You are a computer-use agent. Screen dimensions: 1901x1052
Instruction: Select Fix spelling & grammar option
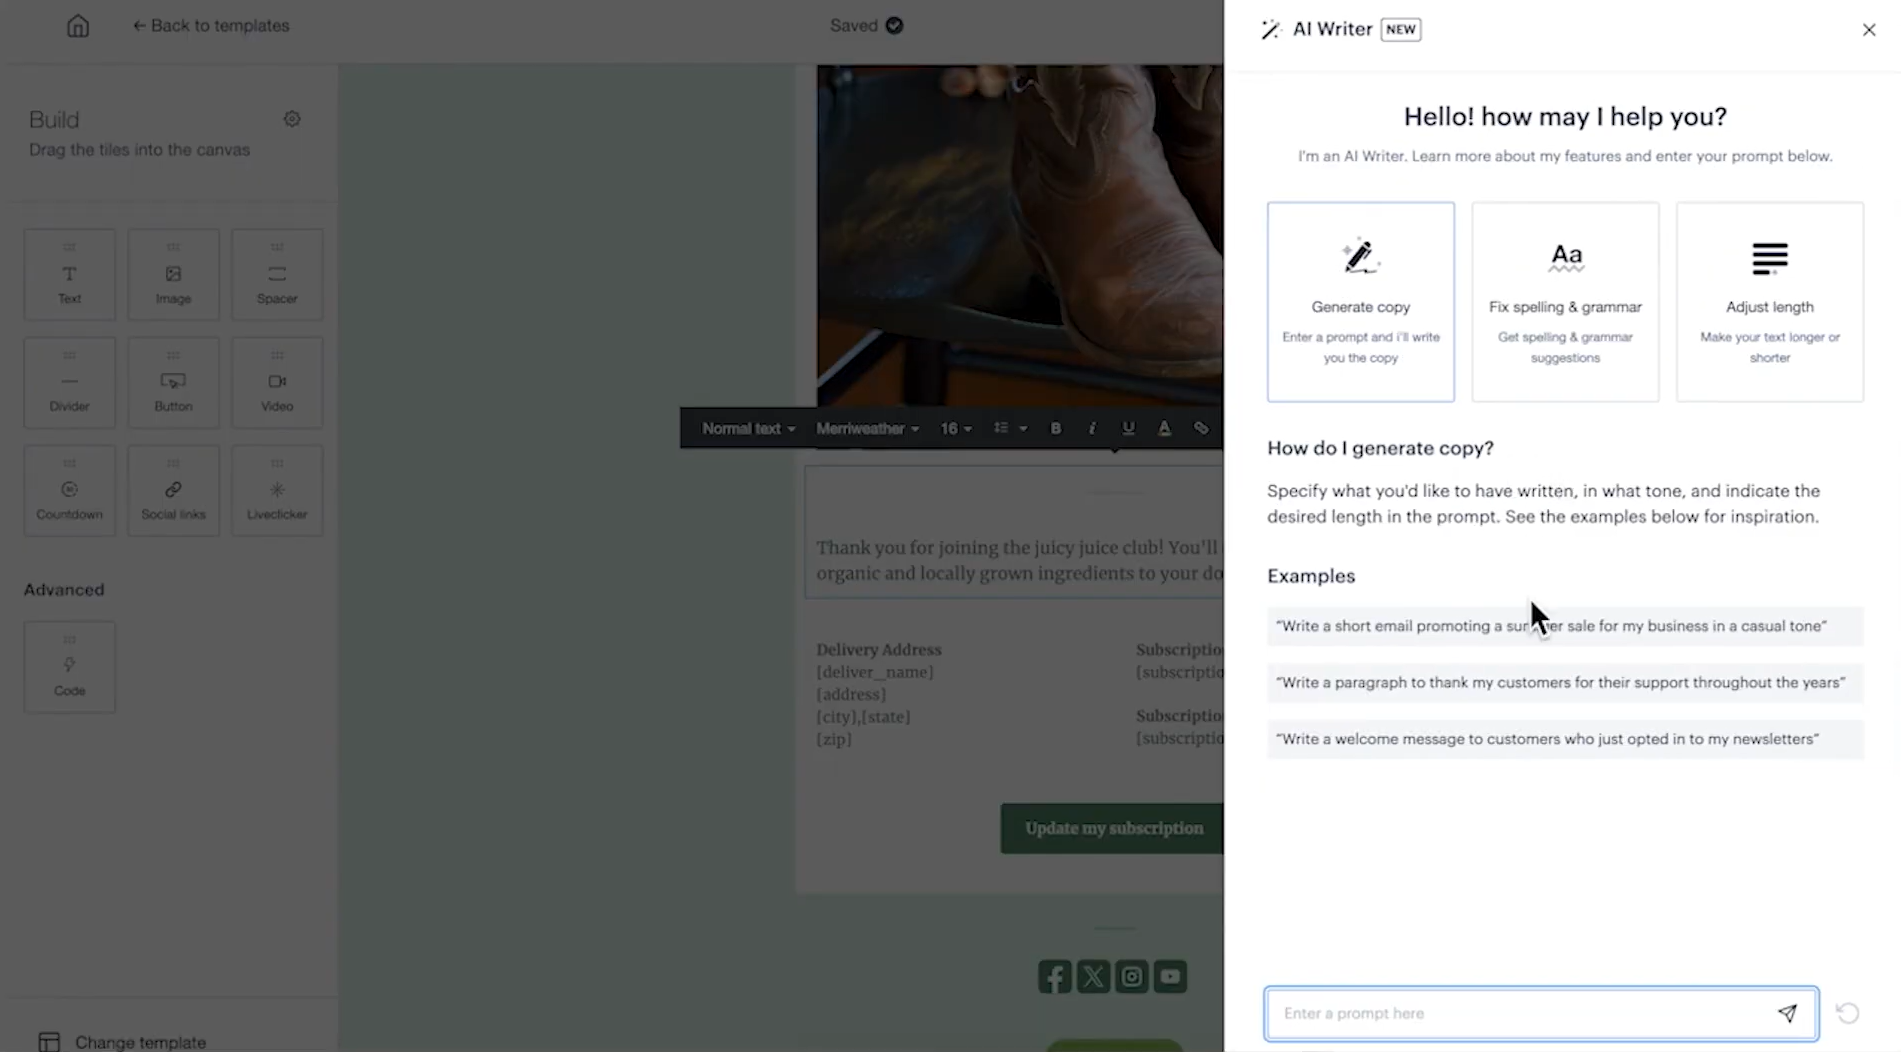point(1564,302)
